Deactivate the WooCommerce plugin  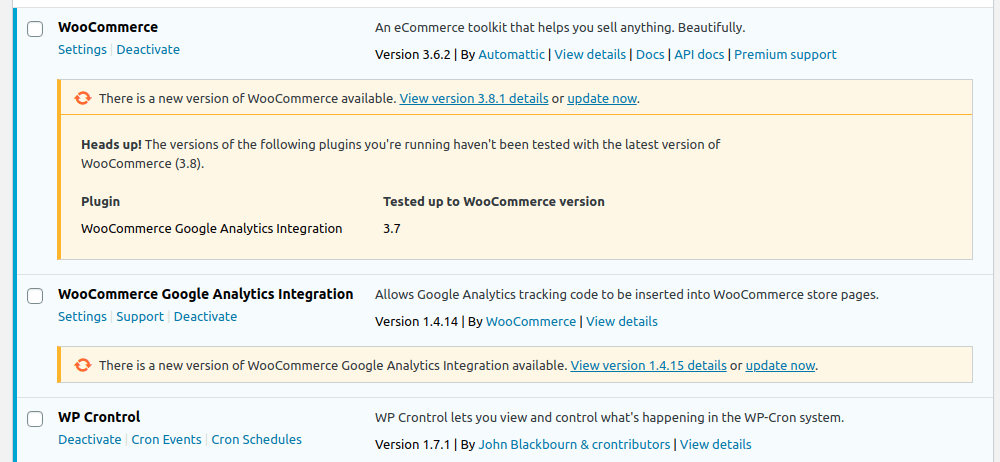[148, 49]
